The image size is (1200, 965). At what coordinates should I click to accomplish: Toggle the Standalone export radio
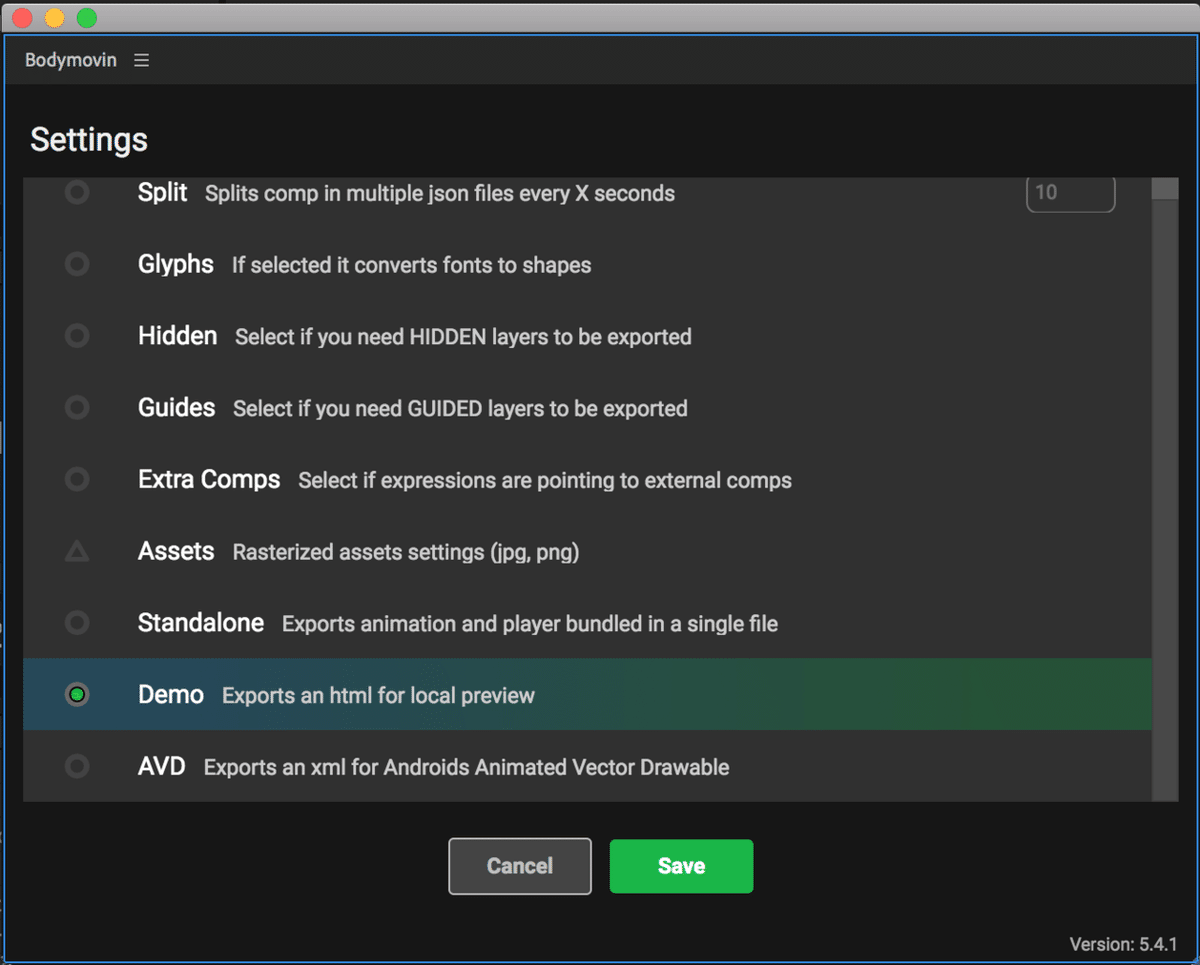point(77,623)
